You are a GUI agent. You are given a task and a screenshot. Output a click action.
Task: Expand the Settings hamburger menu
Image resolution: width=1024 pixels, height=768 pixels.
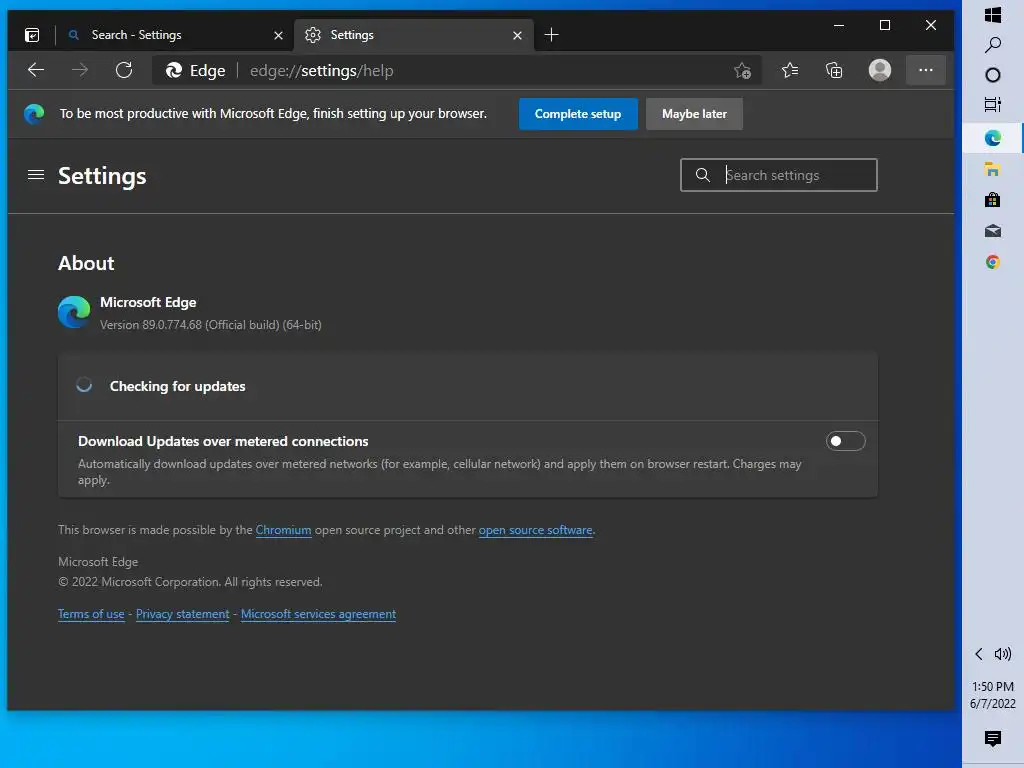(x=36, y=175)
